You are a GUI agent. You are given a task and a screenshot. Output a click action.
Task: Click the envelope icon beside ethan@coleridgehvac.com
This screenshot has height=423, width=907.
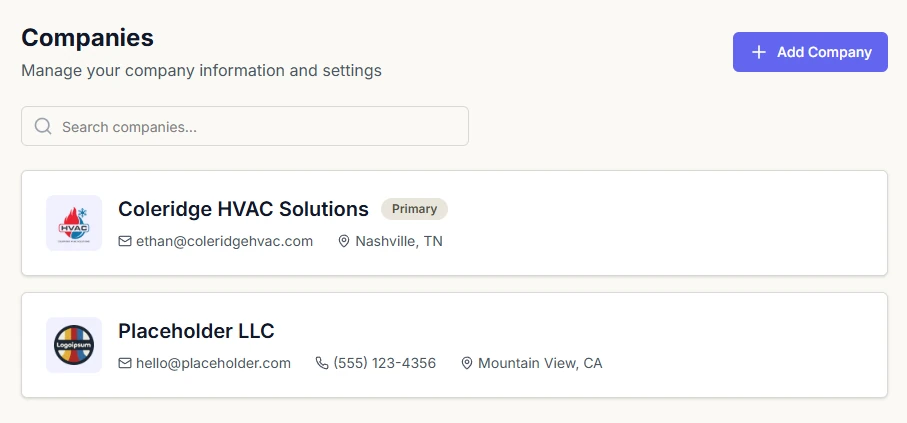pyautogui.click(x=125, y=241)
